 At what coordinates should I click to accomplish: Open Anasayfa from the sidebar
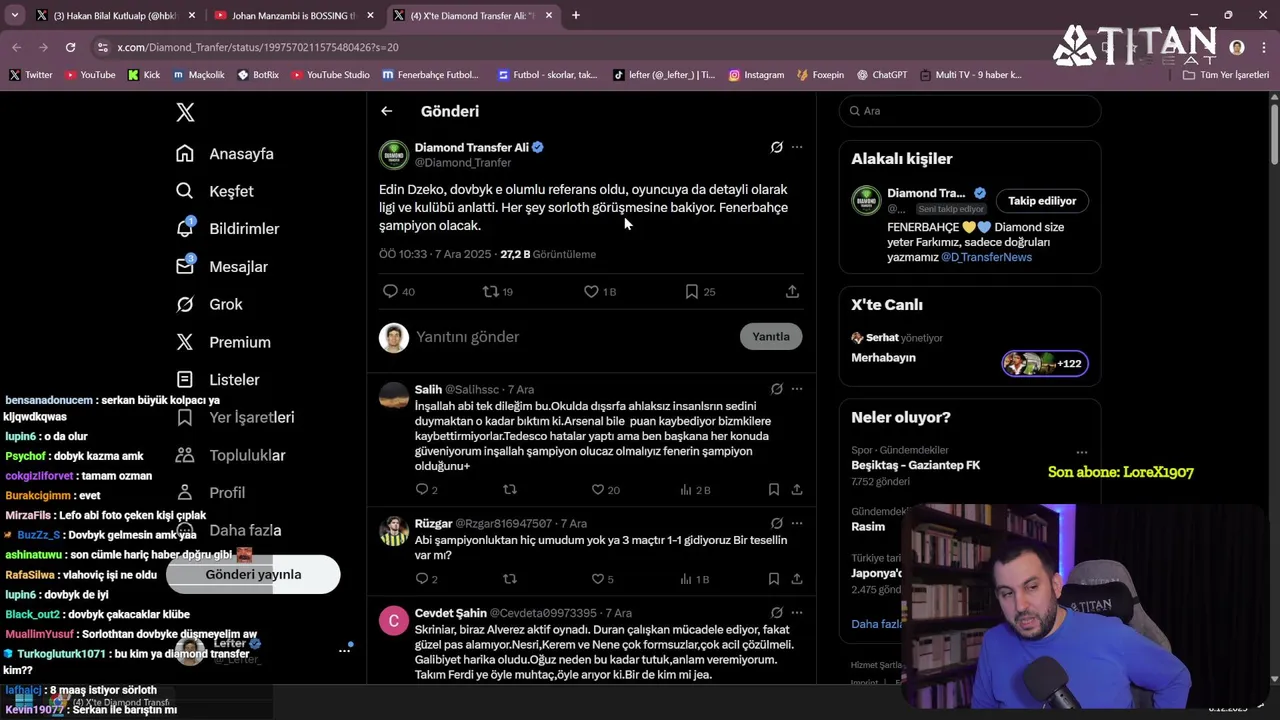tap(225, 154)
